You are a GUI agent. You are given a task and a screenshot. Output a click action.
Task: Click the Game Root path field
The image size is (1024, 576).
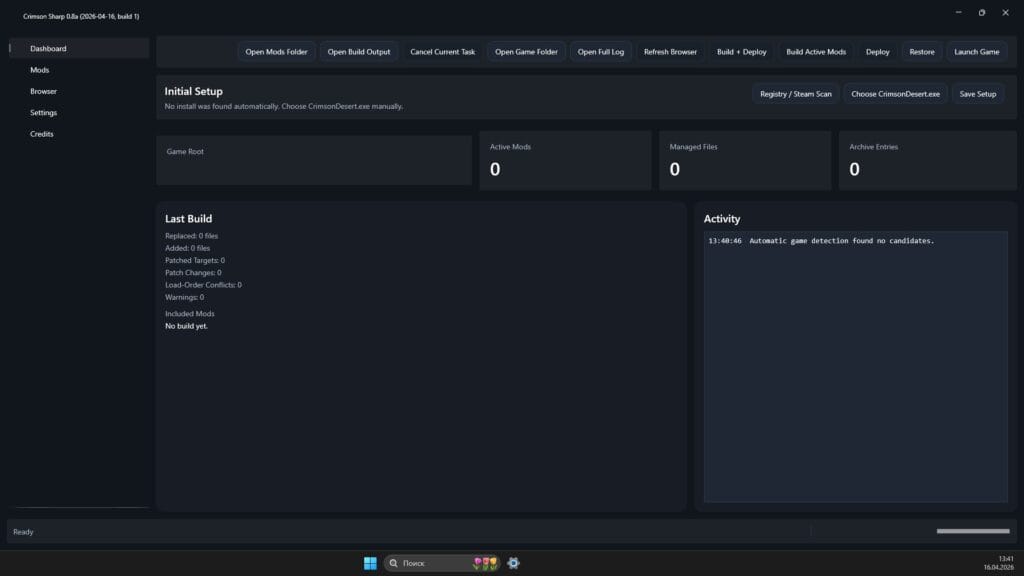coord(313,160)
